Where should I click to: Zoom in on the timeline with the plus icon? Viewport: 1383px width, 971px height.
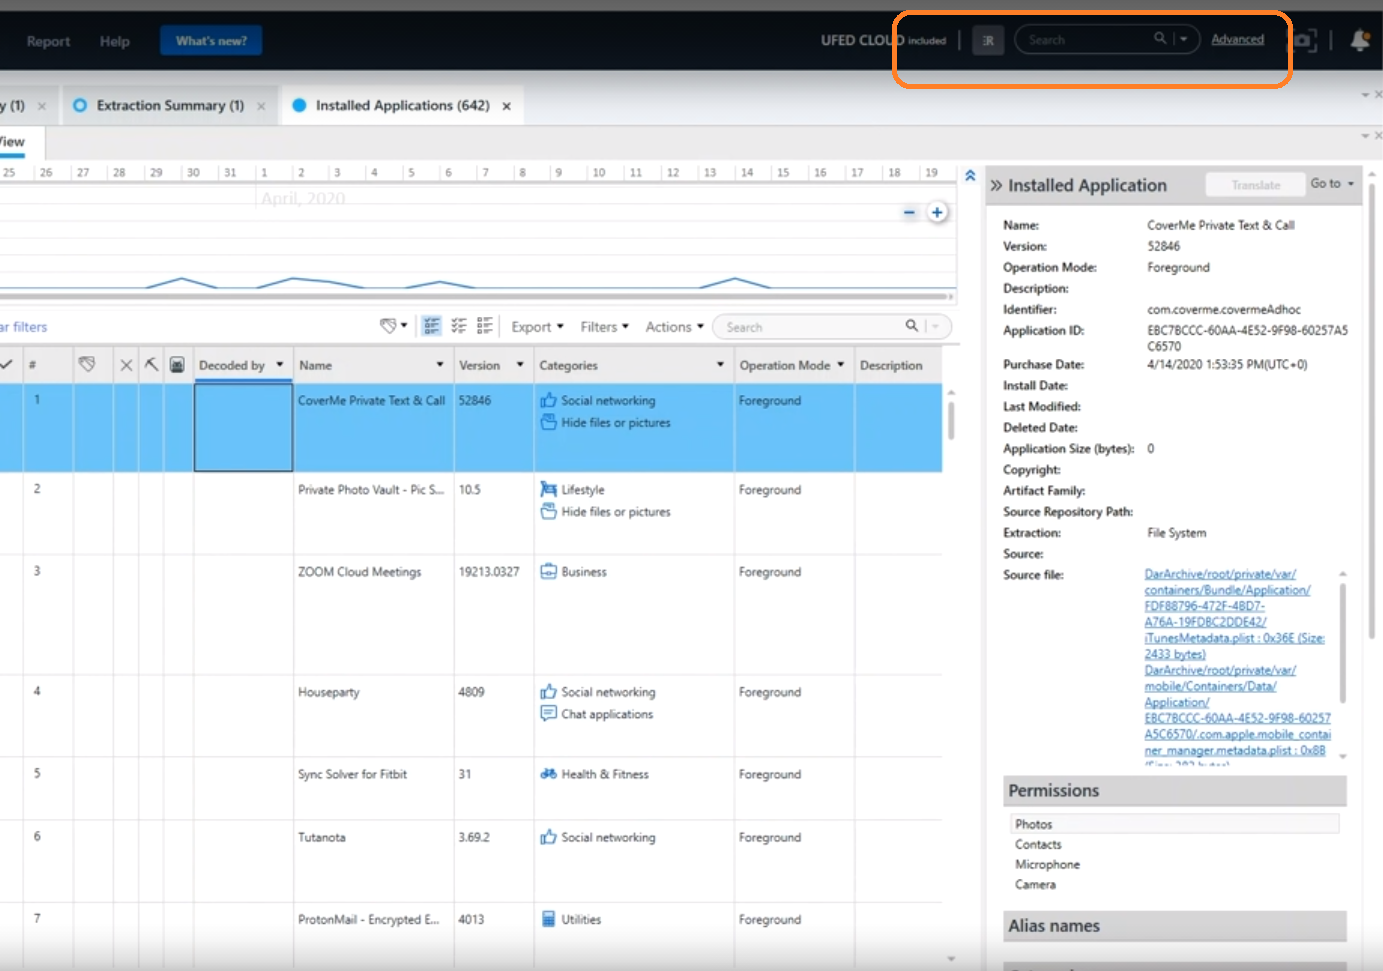[x=937, y=212]
